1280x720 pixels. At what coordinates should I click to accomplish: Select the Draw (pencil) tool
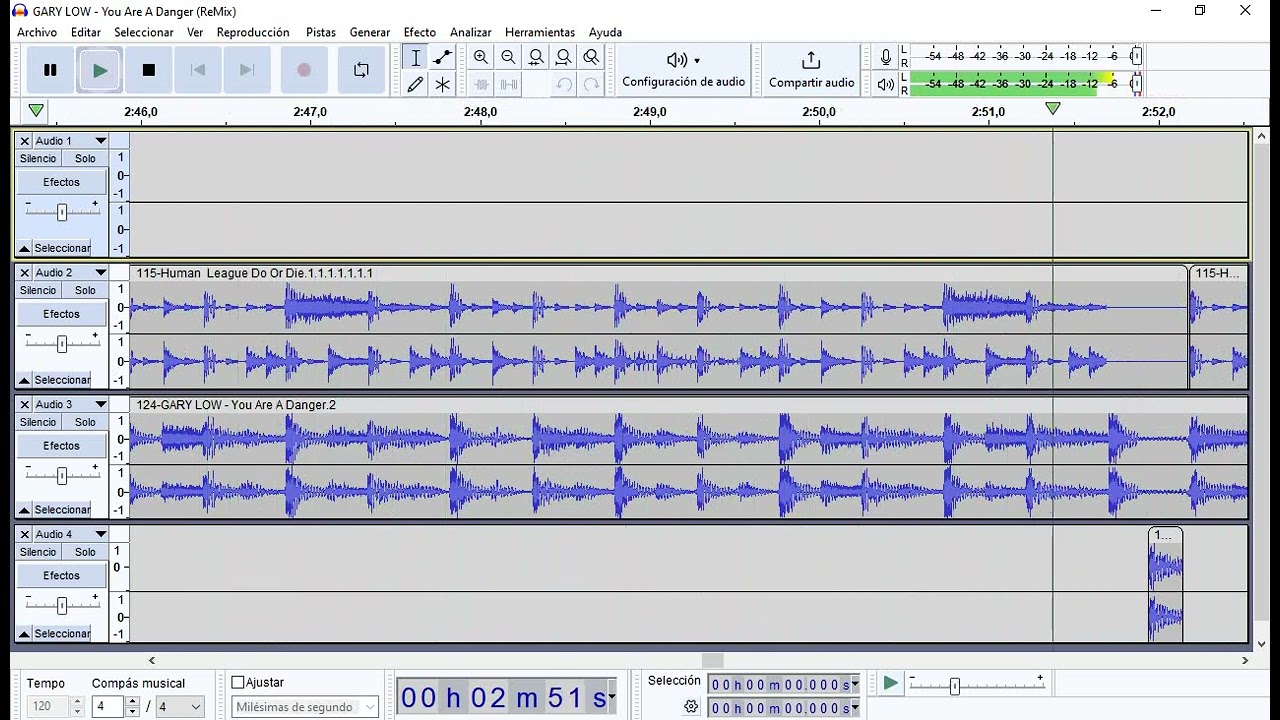416,85
